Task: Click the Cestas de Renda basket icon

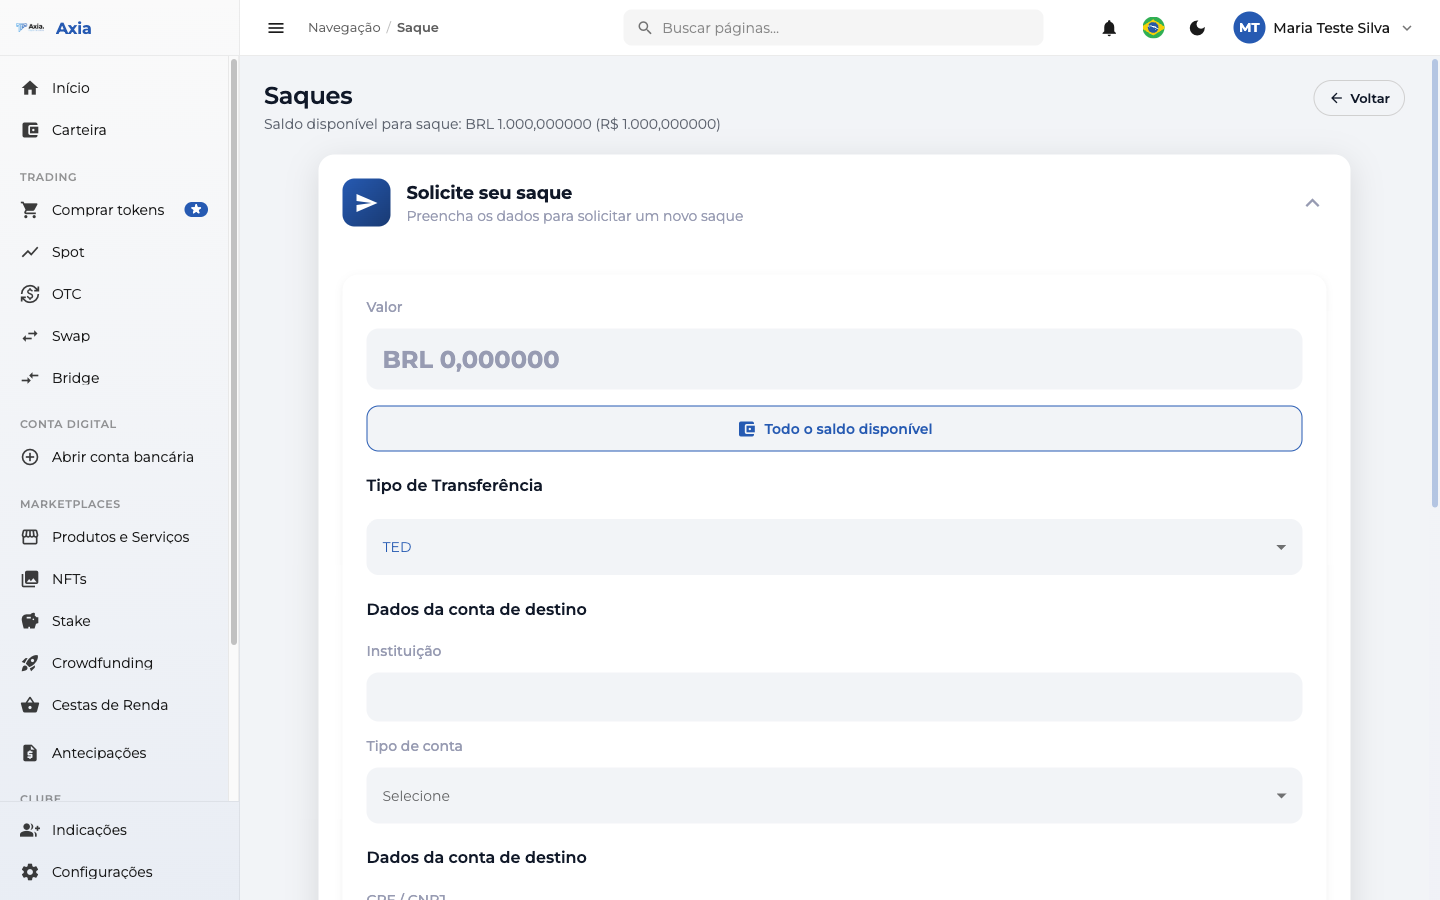Action: 30,705
